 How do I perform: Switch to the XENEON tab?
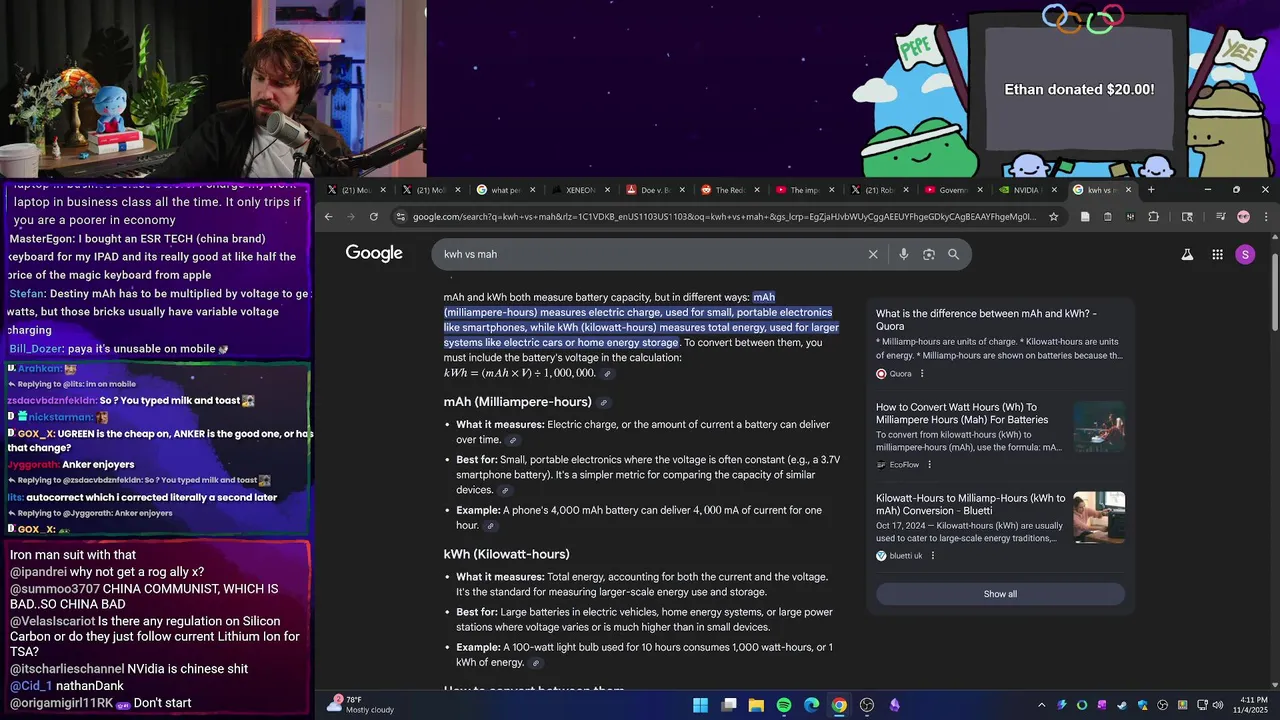tap(580, 190)
